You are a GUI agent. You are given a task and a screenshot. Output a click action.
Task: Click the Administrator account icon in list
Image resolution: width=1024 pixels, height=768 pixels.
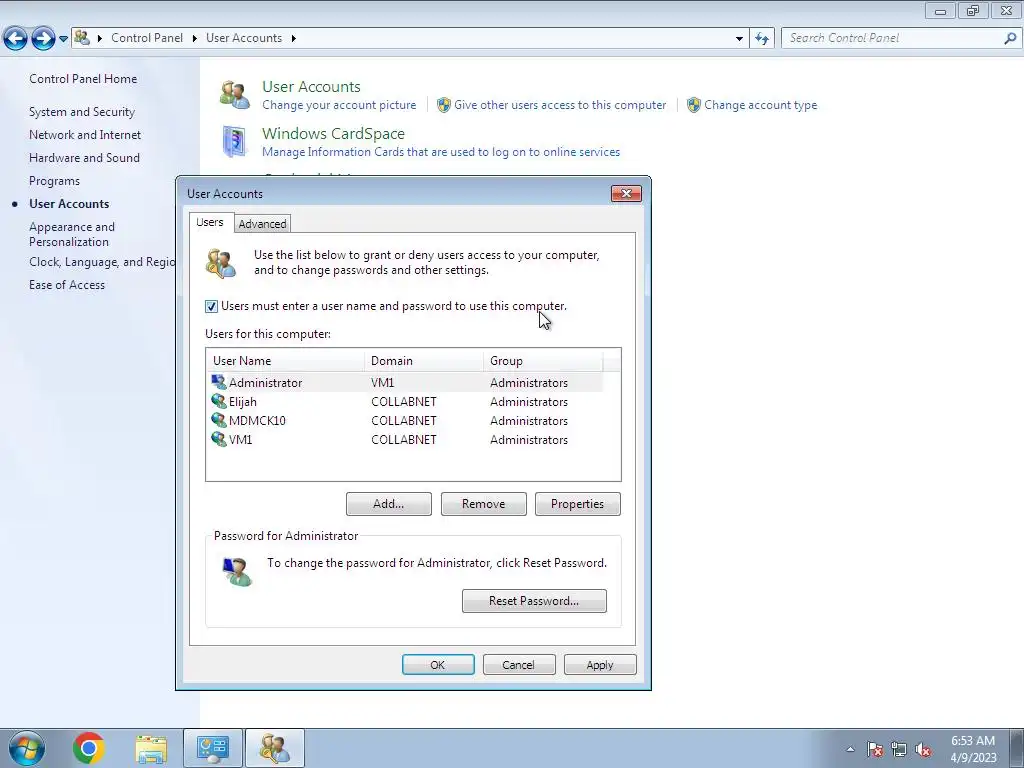click(x=218, y=382)
